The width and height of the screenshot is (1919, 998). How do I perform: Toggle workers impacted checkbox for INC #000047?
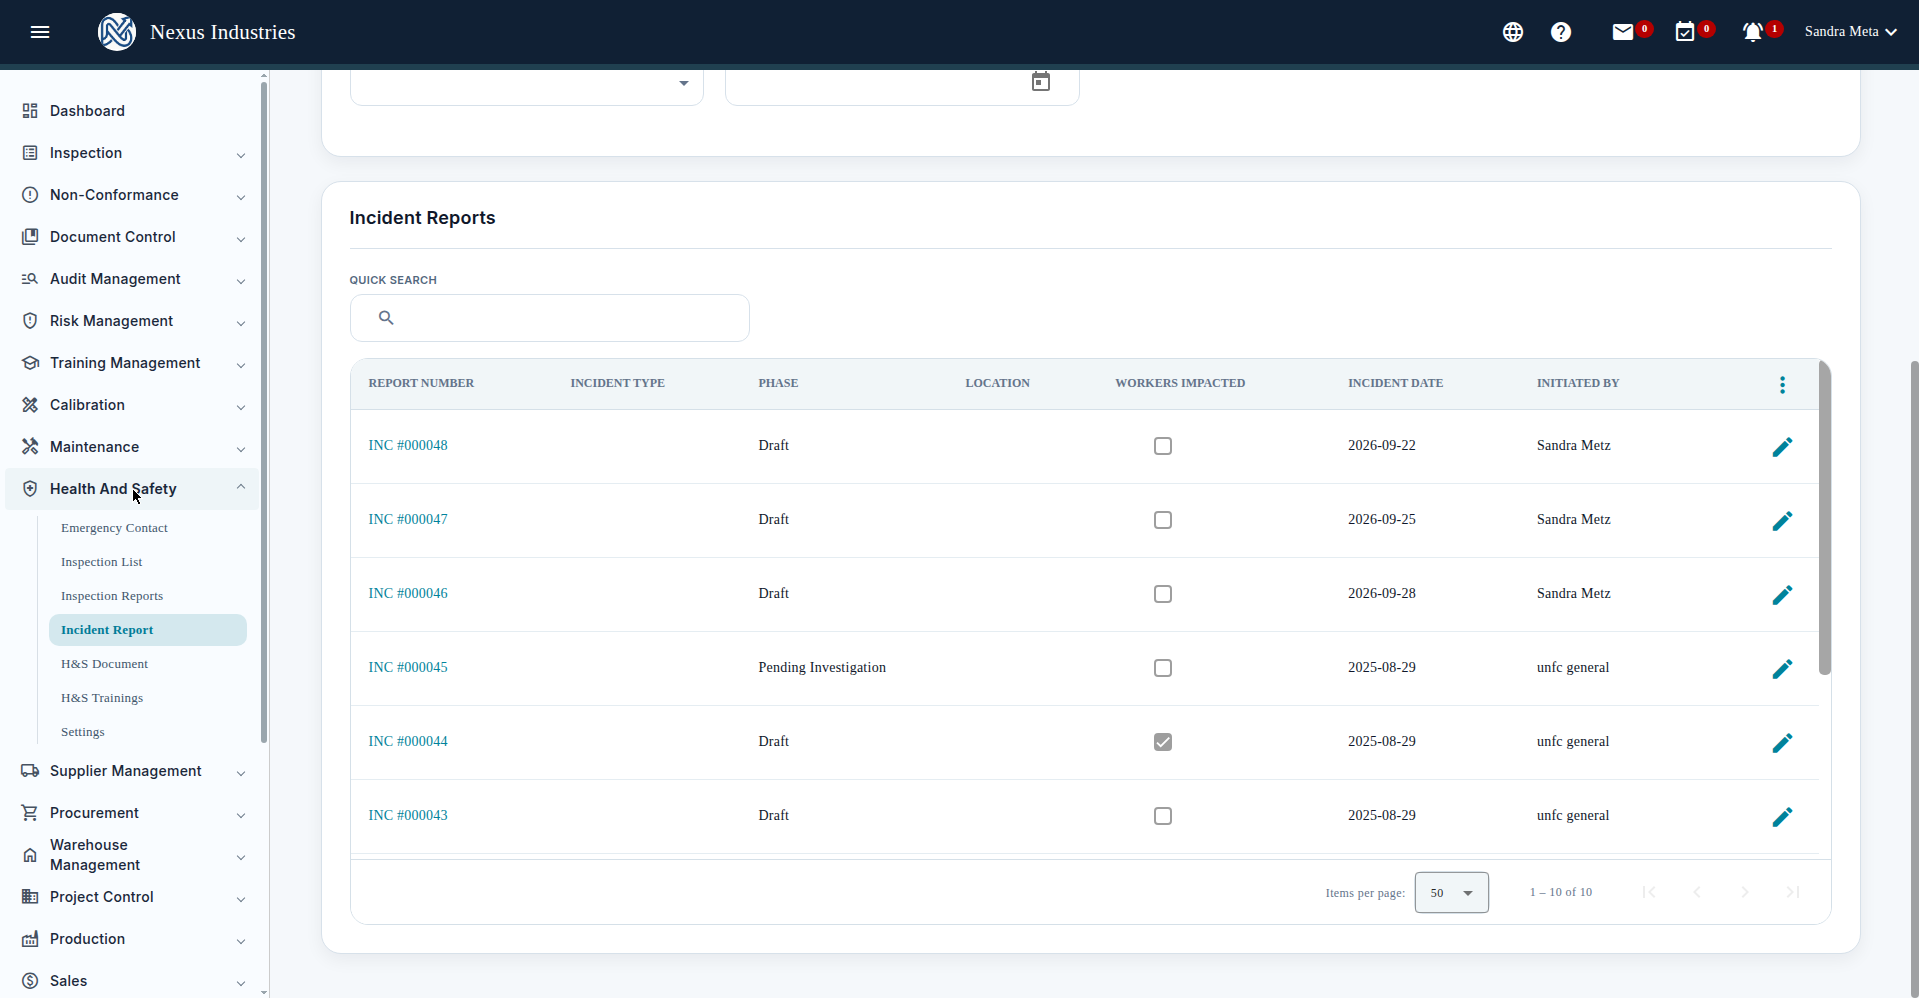click(x=1163, y=520)
